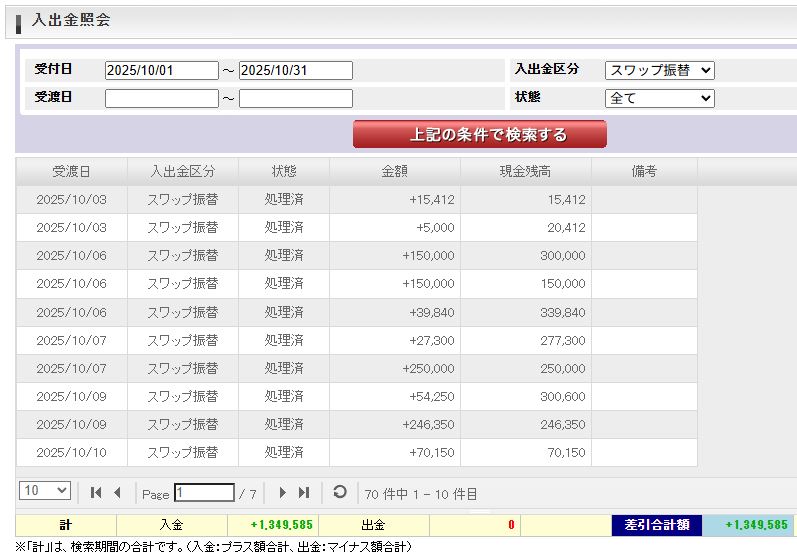This screenshot has width=797, height=557.
Task: Open the 状態 dropdown showing 全て
Action: pos(660,98)
